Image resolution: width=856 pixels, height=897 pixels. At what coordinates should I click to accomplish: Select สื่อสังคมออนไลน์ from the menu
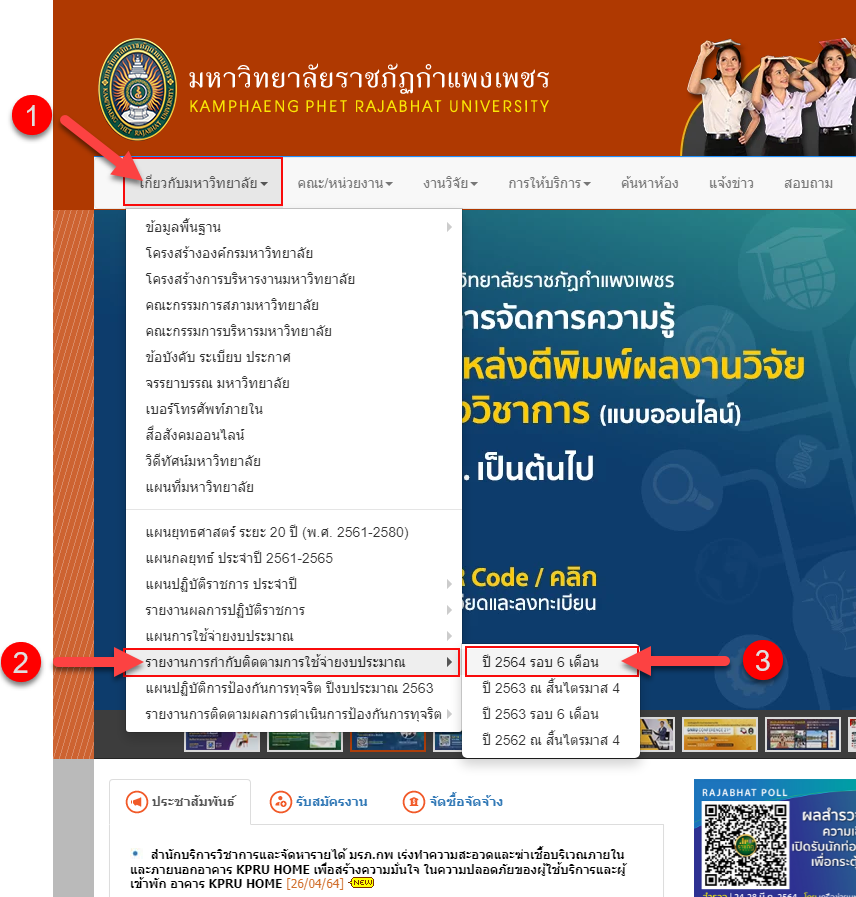(294, 435)
